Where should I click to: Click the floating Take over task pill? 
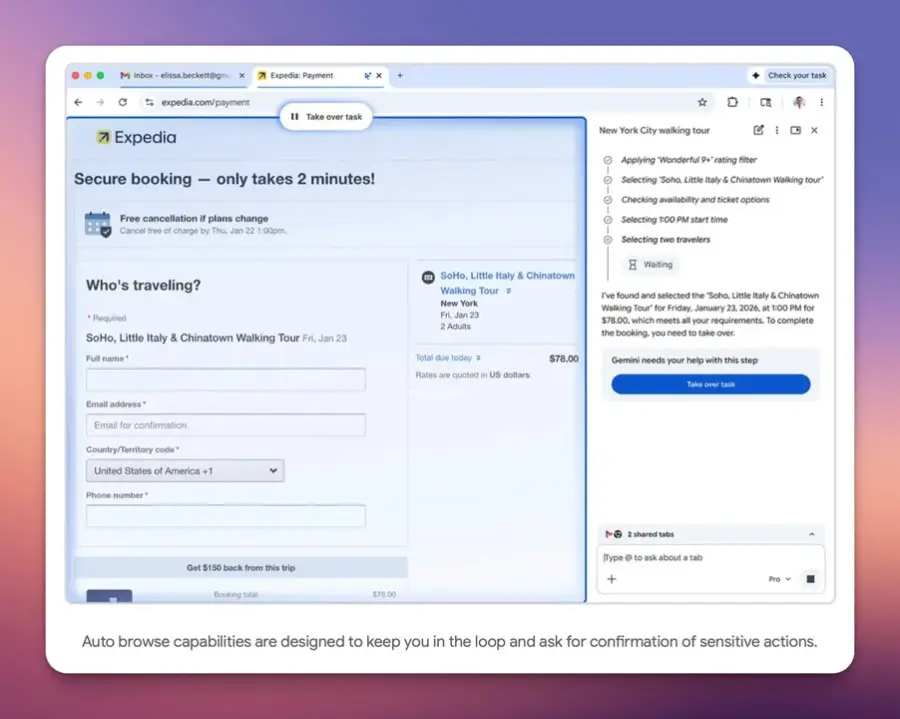(326, 116)
